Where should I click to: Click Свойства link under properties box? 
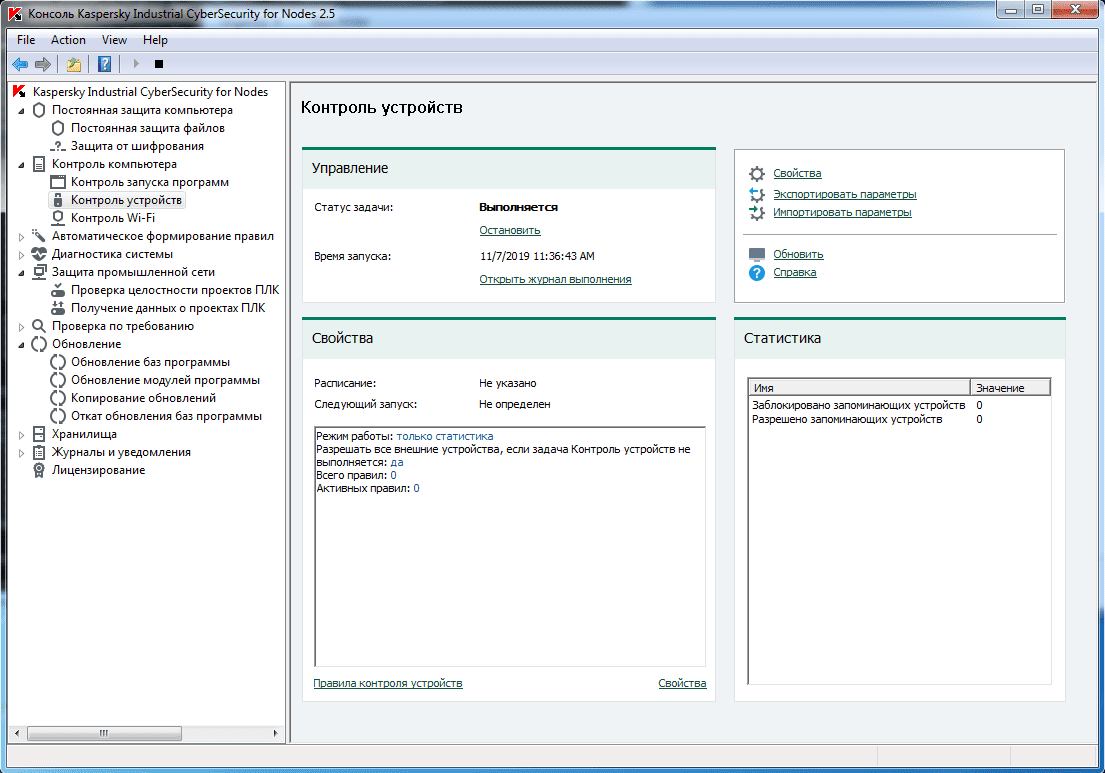682,683
